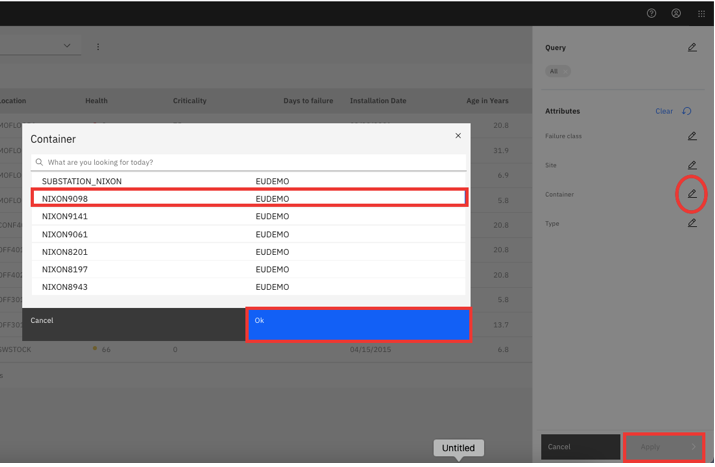Sort by Installation Date column header
The width and height of the screenshot is (715, 467).
click(378, 101)
